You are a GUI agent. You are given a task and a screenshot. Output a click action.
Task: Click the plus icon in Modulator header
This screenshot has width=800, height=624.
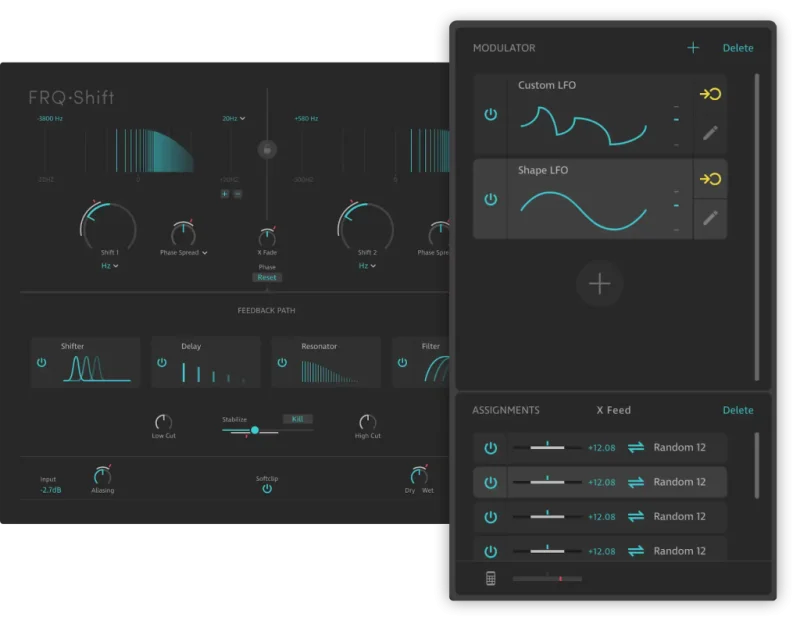(693, 48)
